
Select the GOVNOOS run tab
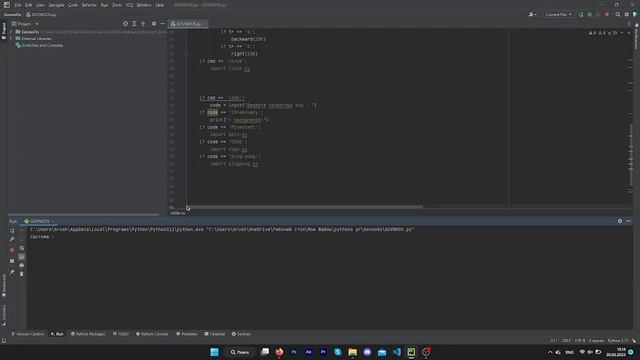click(40, 221)
